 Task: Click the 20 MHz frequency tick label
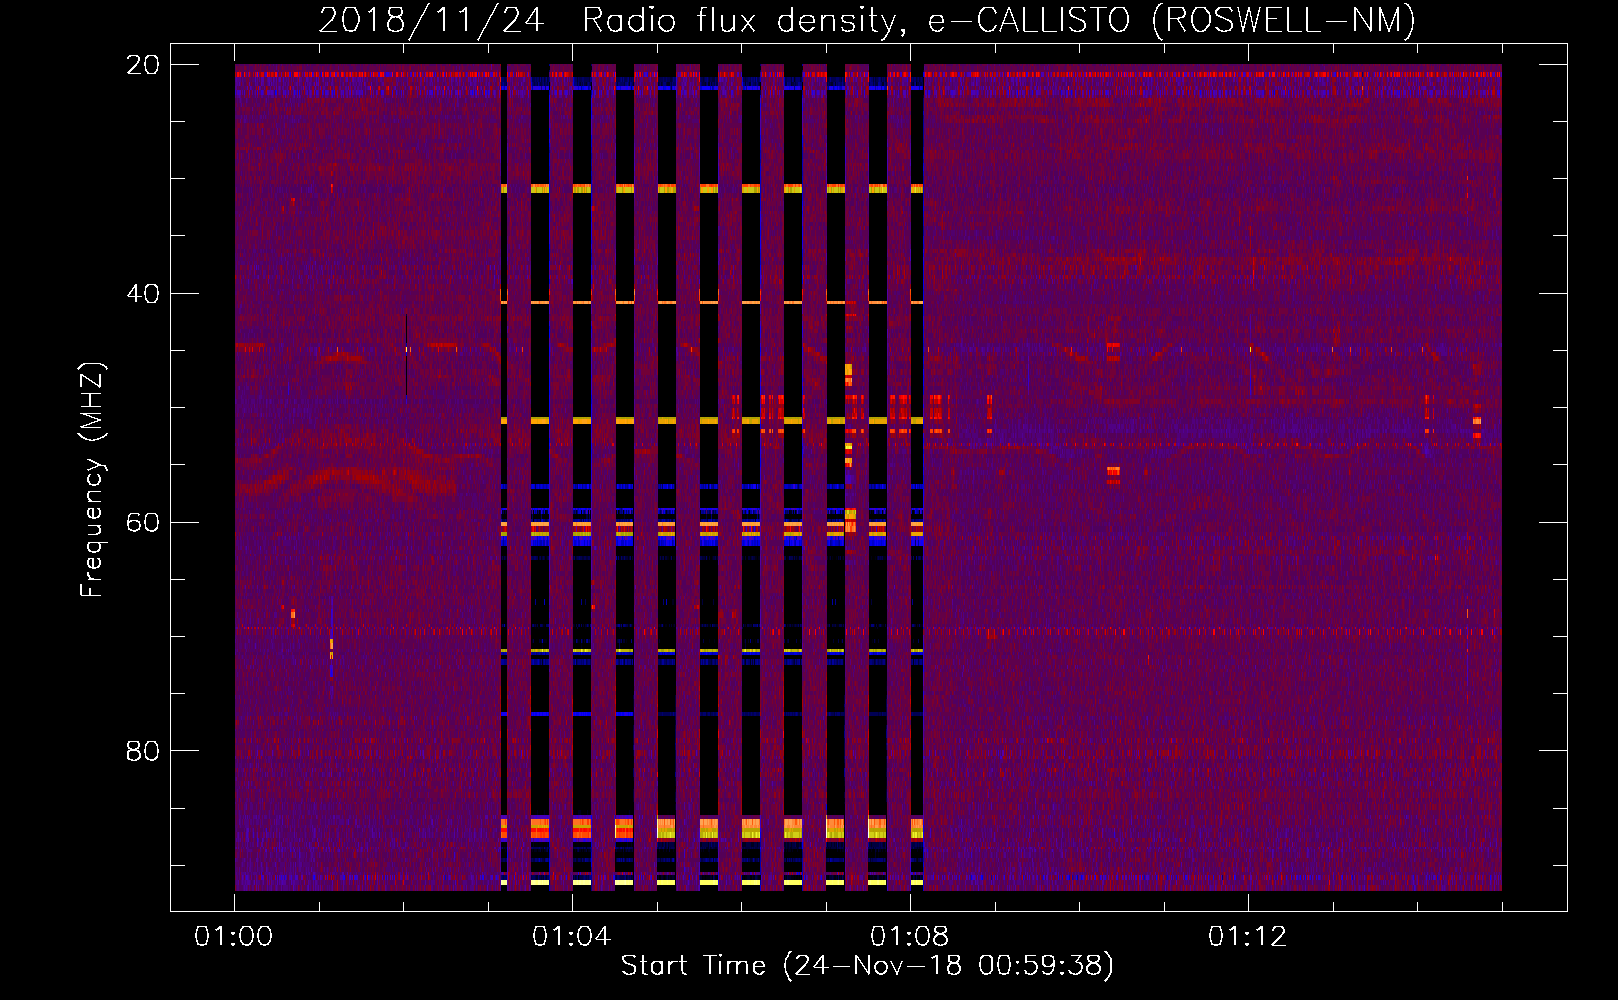(143, 65)
